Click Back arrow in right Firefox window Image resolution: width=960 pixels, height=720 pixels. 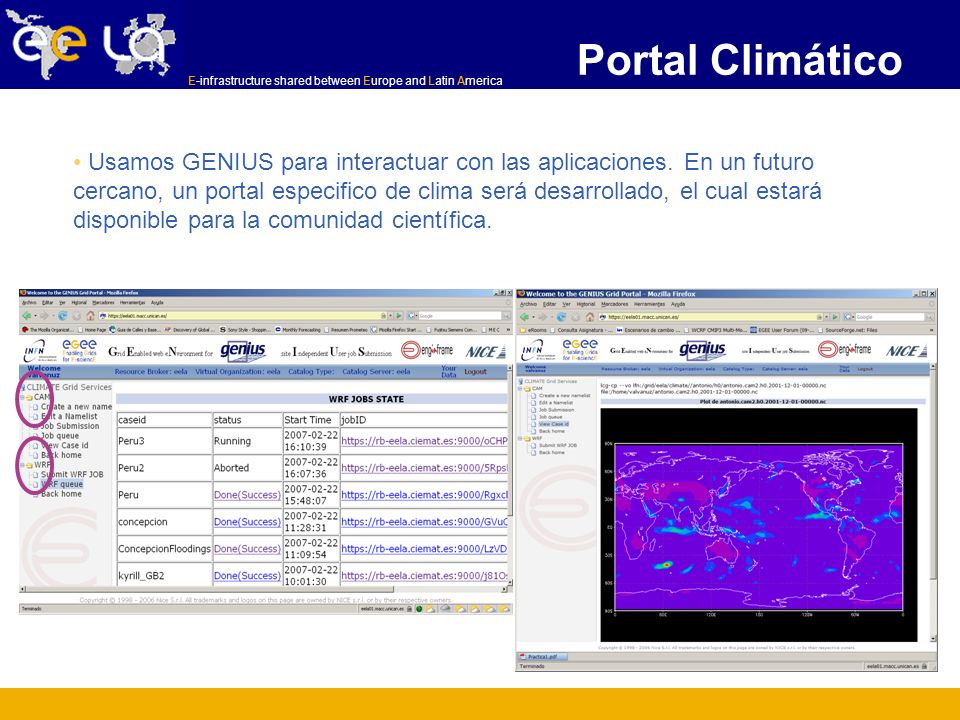click(524, 317)
